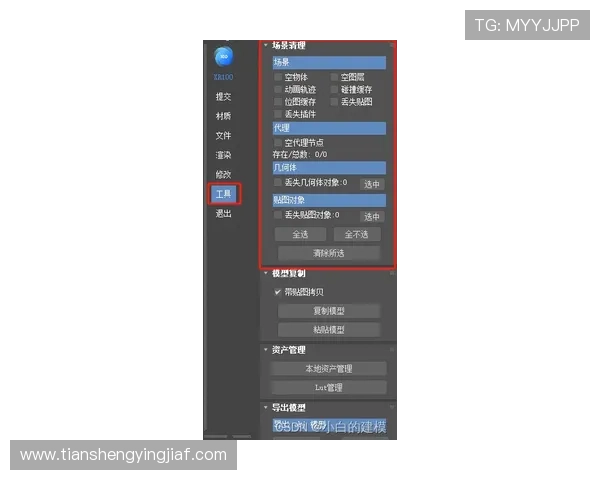Image resolution: width=600 pixels, height=480 pixels.
Task: Open the 文件 sidebar item
Action: 223,136
